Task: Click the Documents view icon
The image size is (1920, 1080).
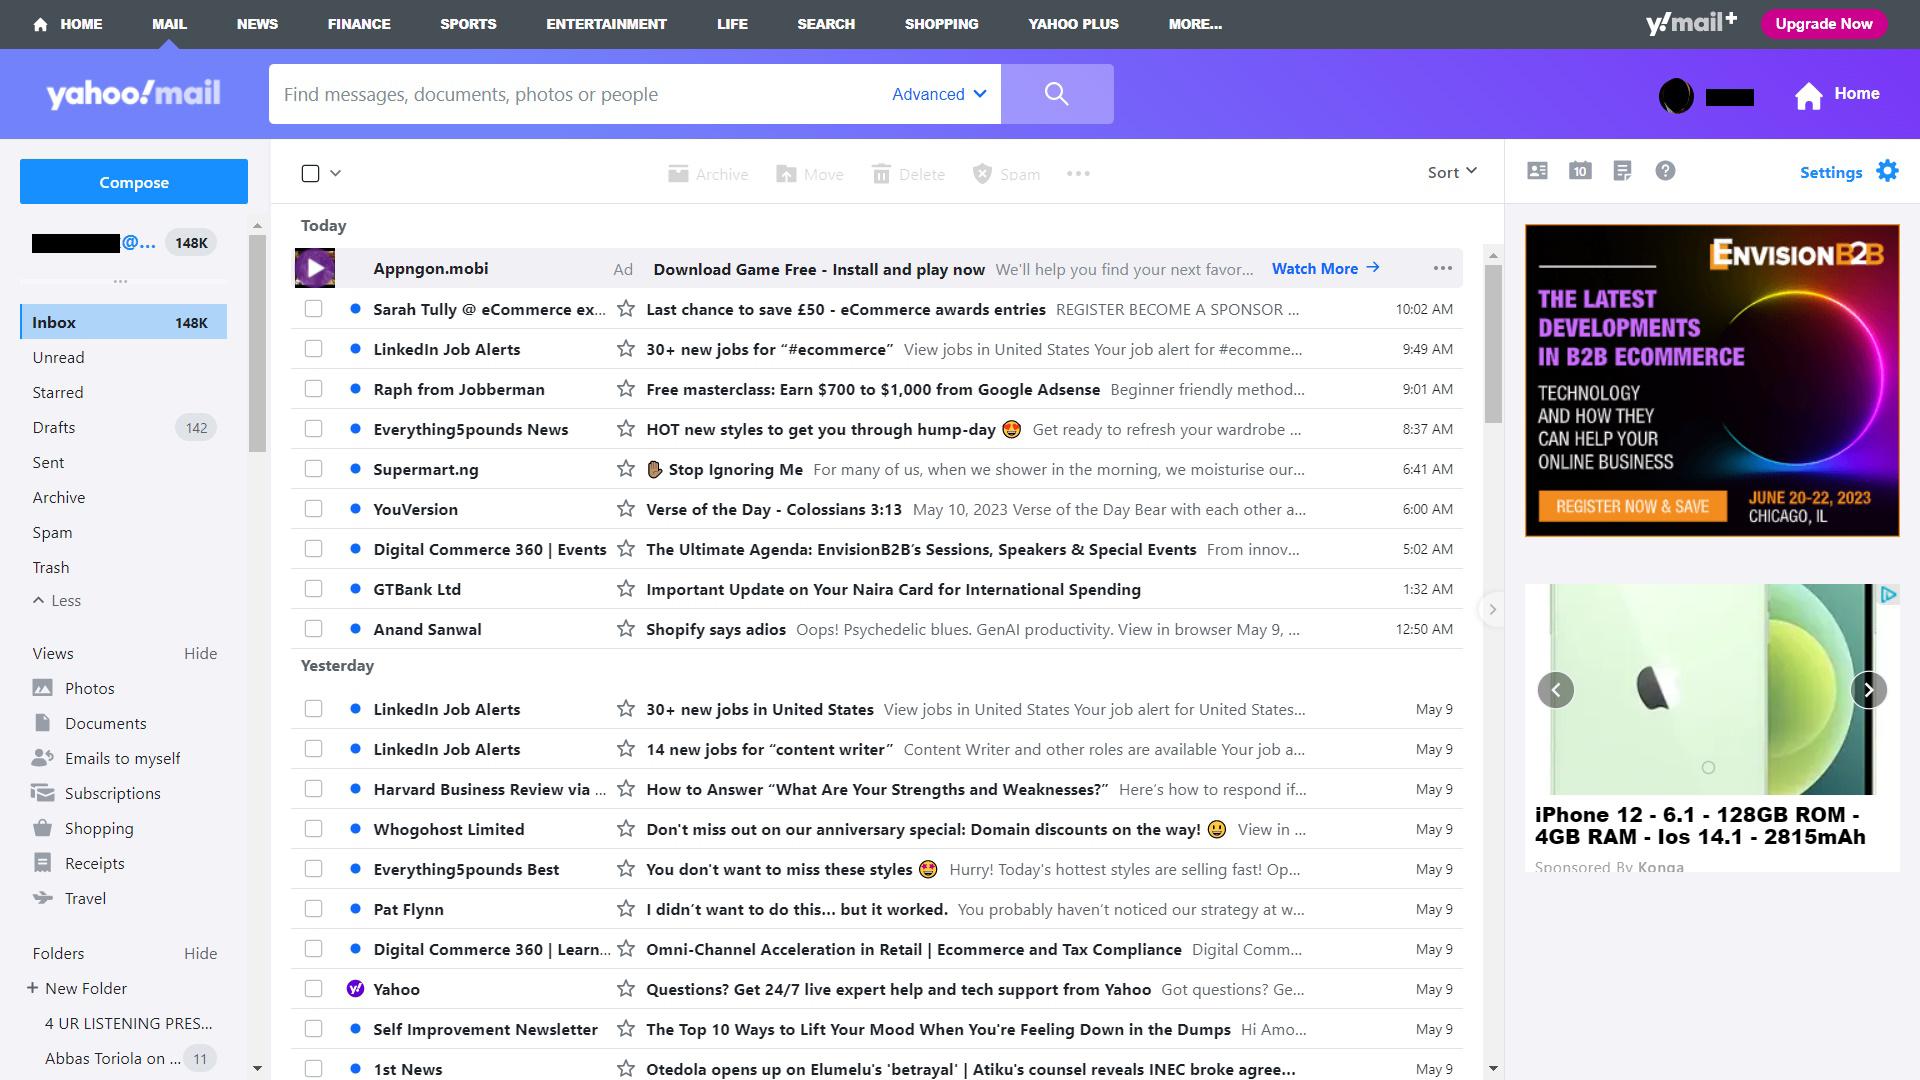Action: (42, 723)
